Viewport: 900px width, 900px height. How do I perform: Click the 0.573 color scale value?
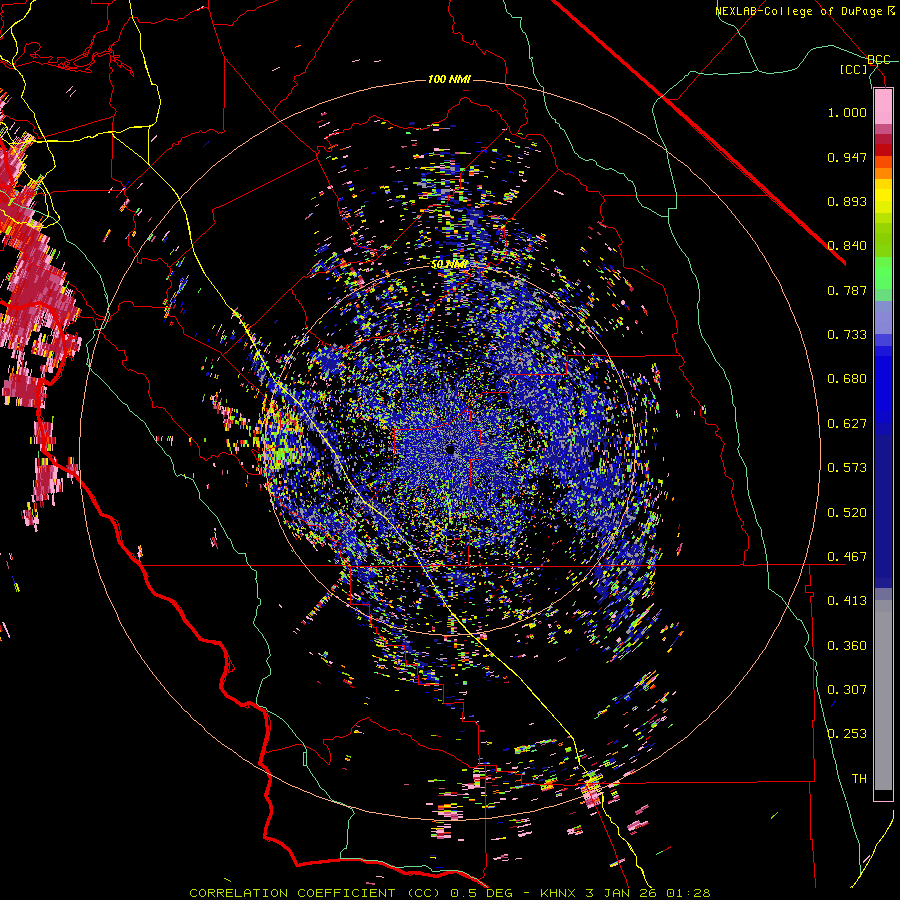tap(847, 468)
